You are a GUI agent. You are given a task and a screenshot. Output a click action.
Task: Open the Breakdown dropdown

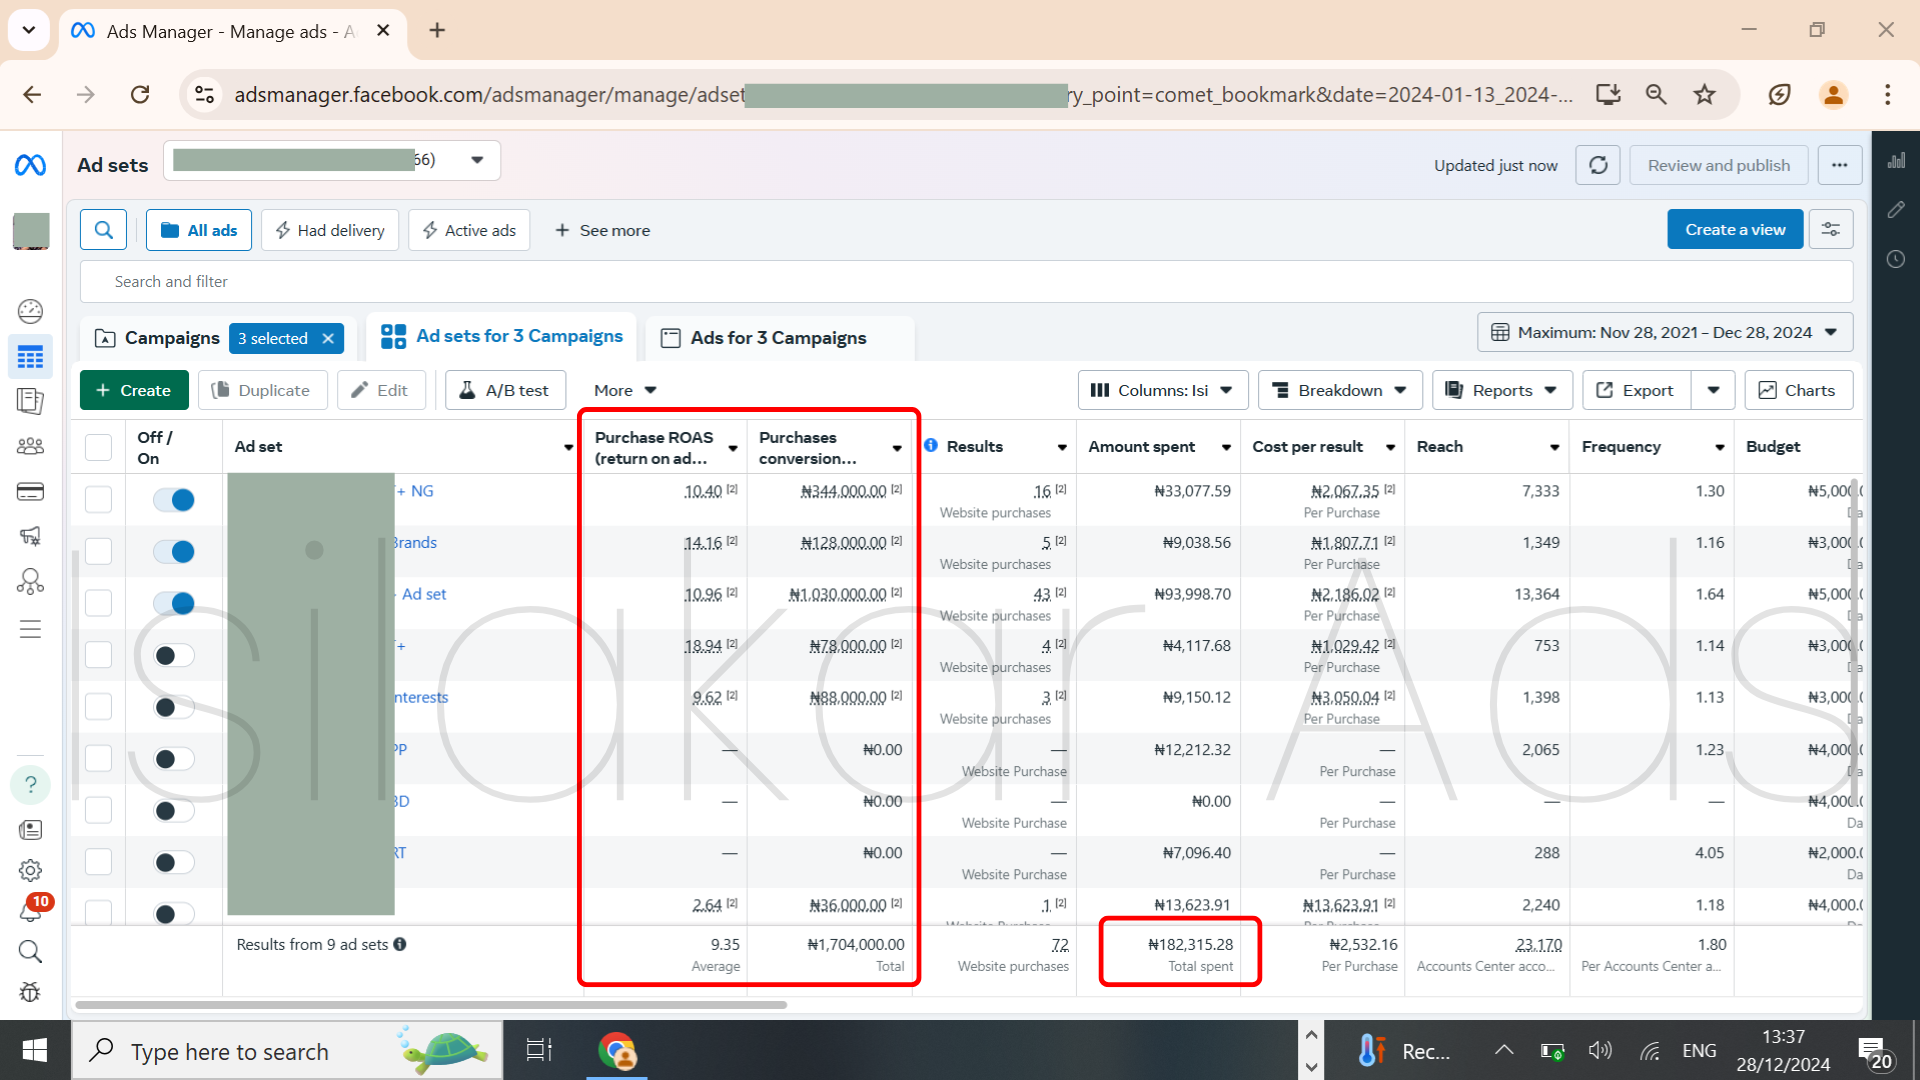[x=1340, y=390]
